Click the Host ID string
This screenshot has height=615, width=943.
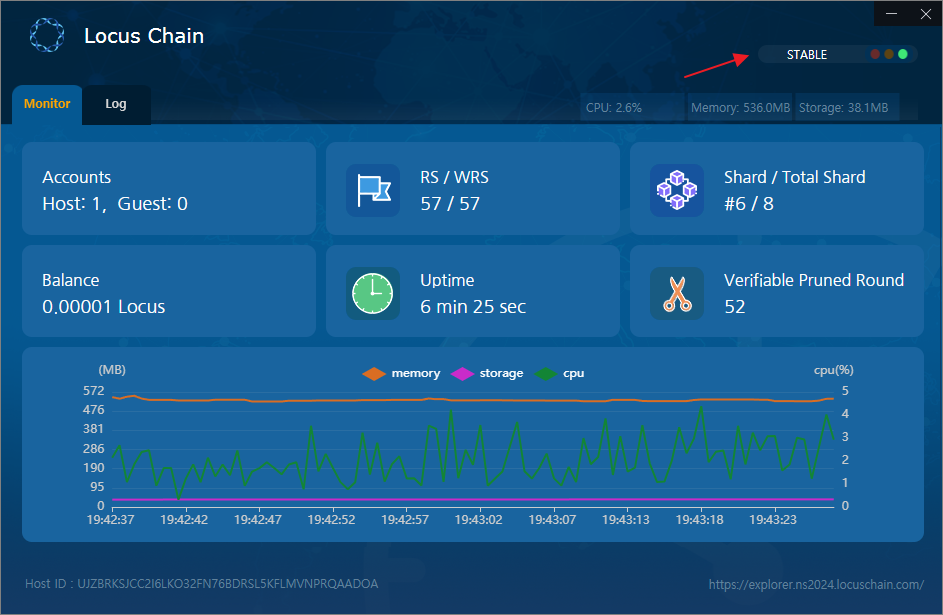pos(201,584)
